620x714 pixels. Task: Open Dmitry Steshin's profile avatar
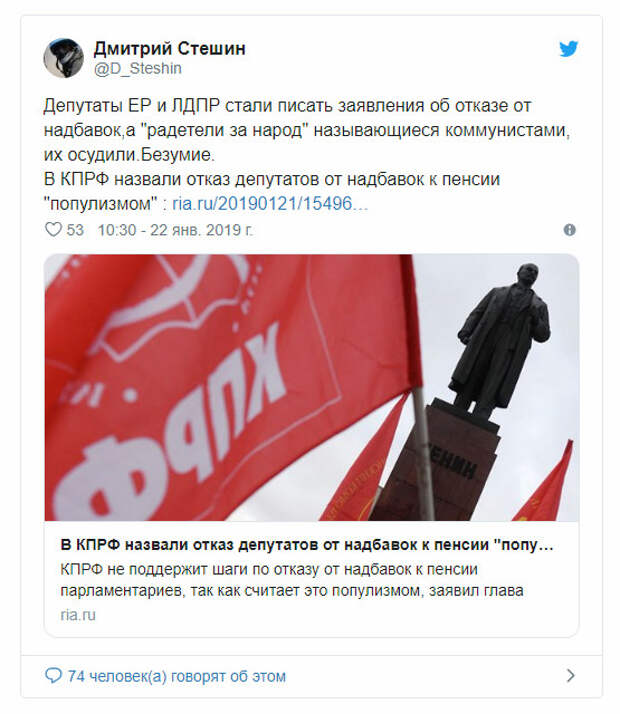click(63, 58)
